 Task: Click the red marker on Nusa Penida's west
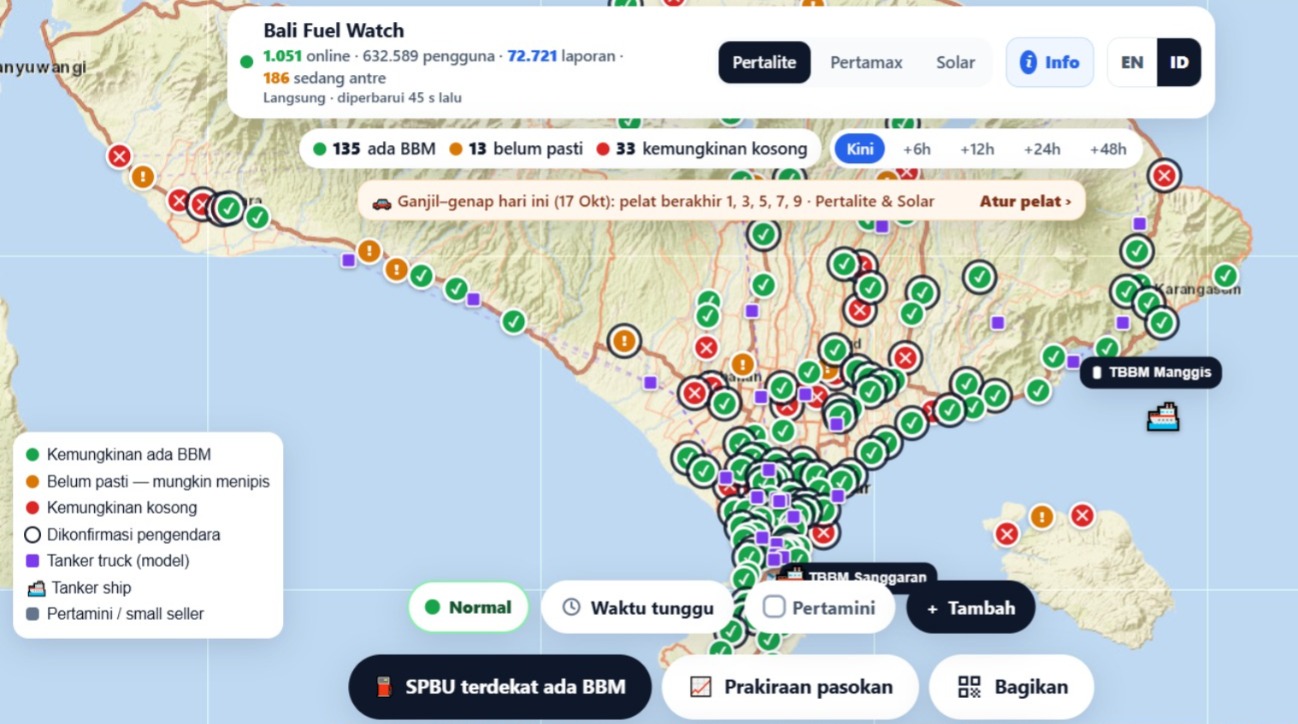point(1007,534)
